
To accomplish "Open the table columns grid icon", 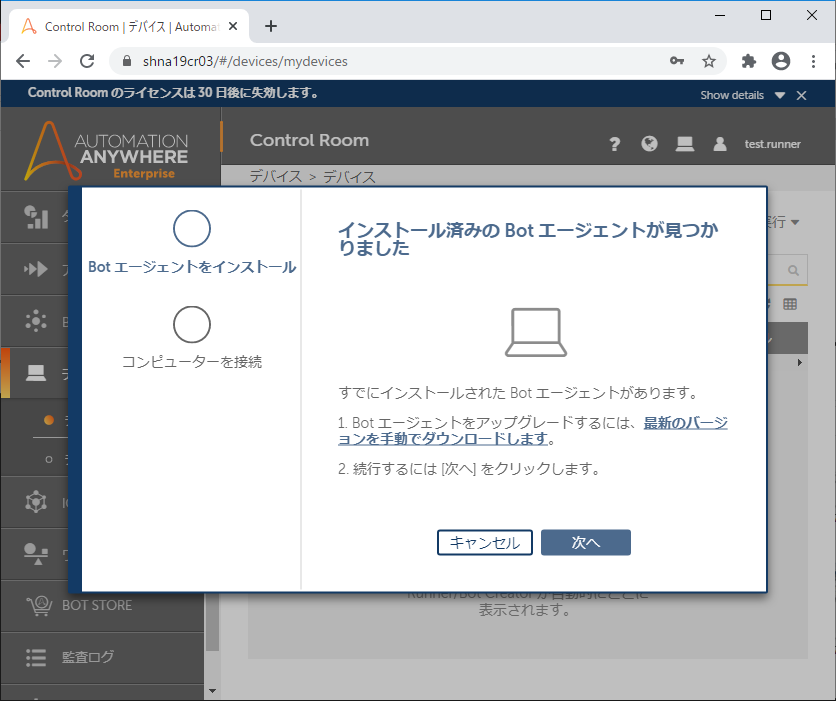I will click(790, 304).
